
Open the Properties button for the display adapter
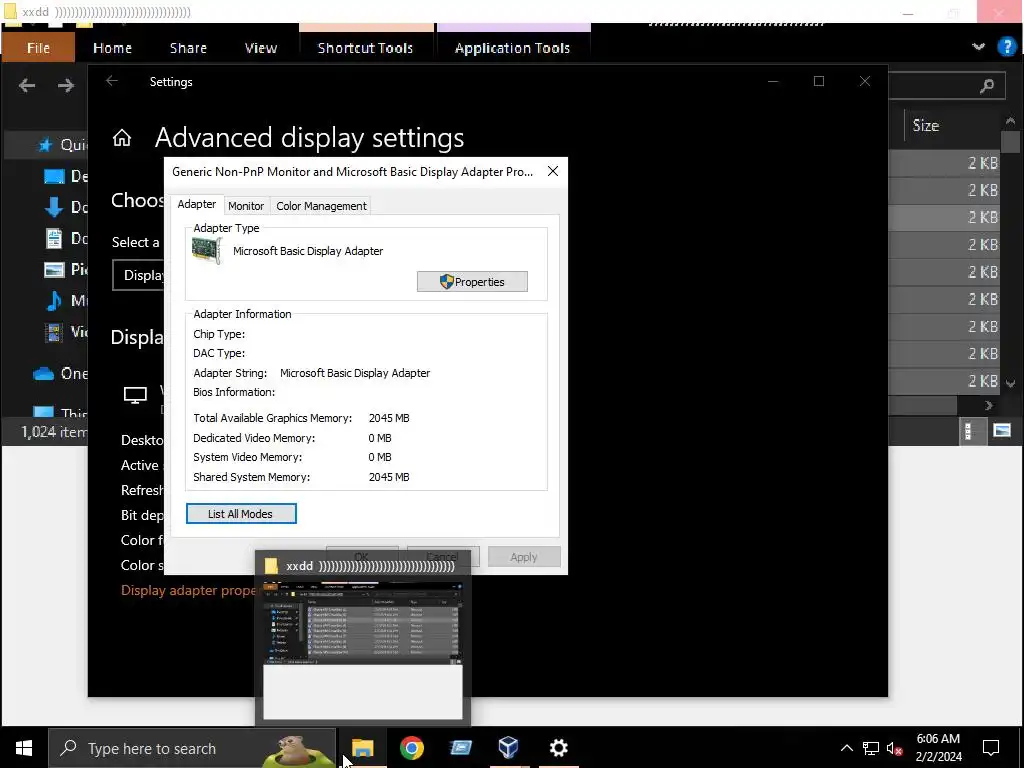[472, 281]
